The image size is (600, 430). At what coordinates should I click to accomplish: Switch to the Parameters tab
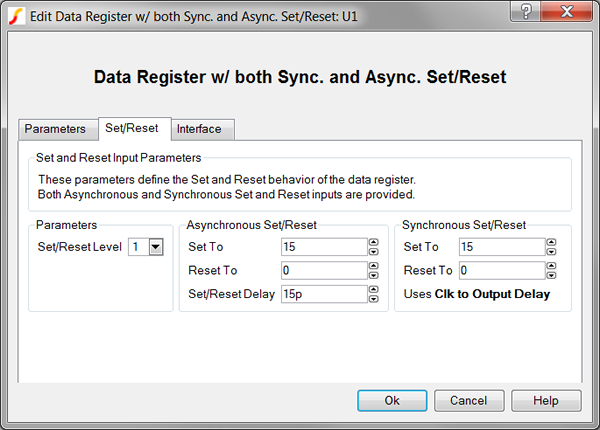click(55, 129)
